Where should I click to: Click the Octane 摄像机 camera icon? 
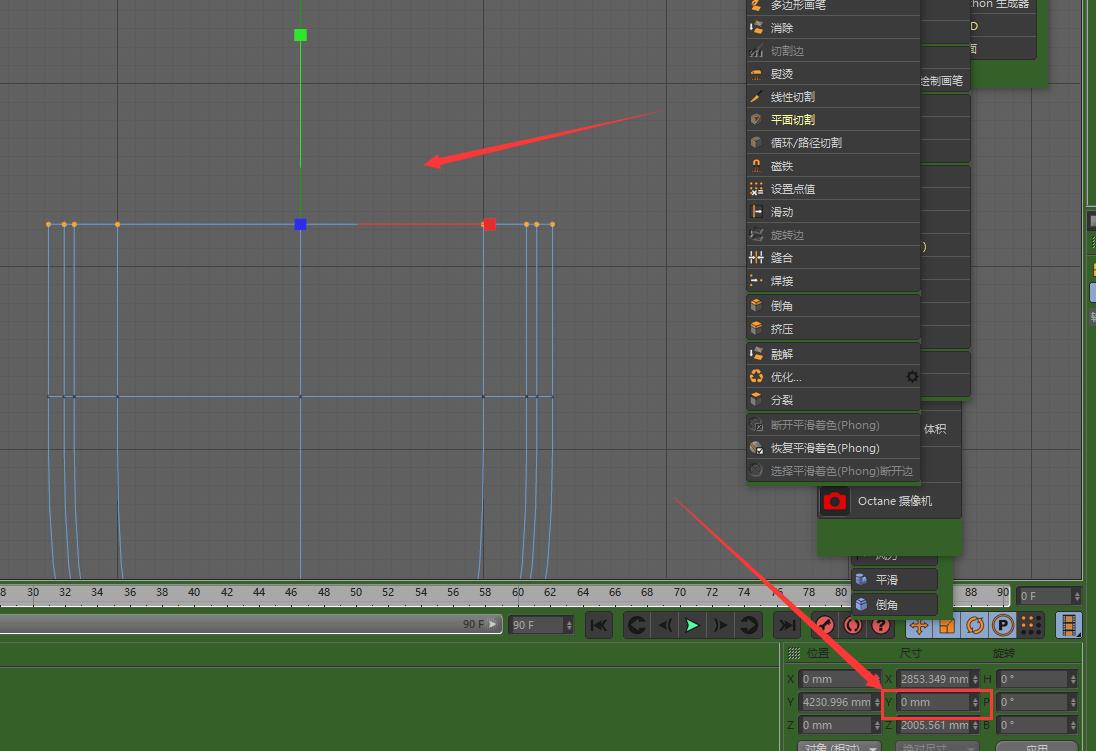tap(834, 501)
